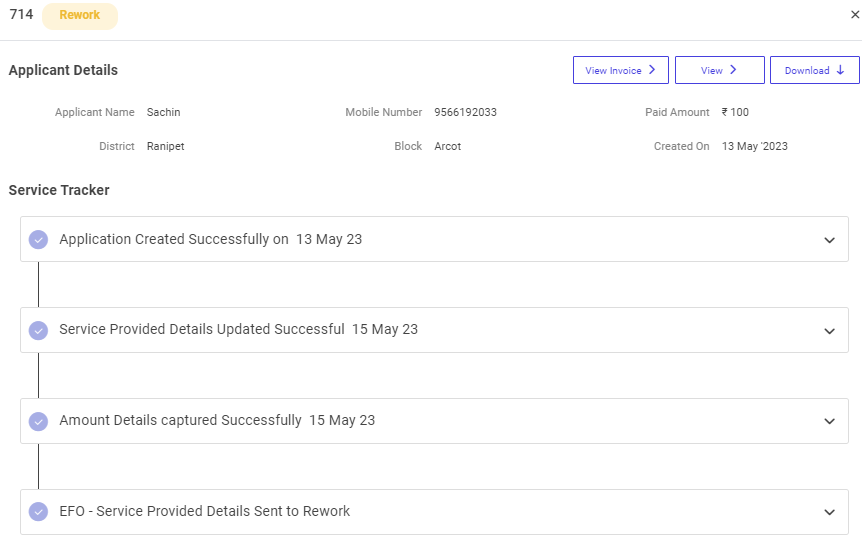Image resolution: width=862 pixels, height=540 pixels.
Task: Click the checkmark icon beside Application Created Successfully
Action: tap(38, 240)
